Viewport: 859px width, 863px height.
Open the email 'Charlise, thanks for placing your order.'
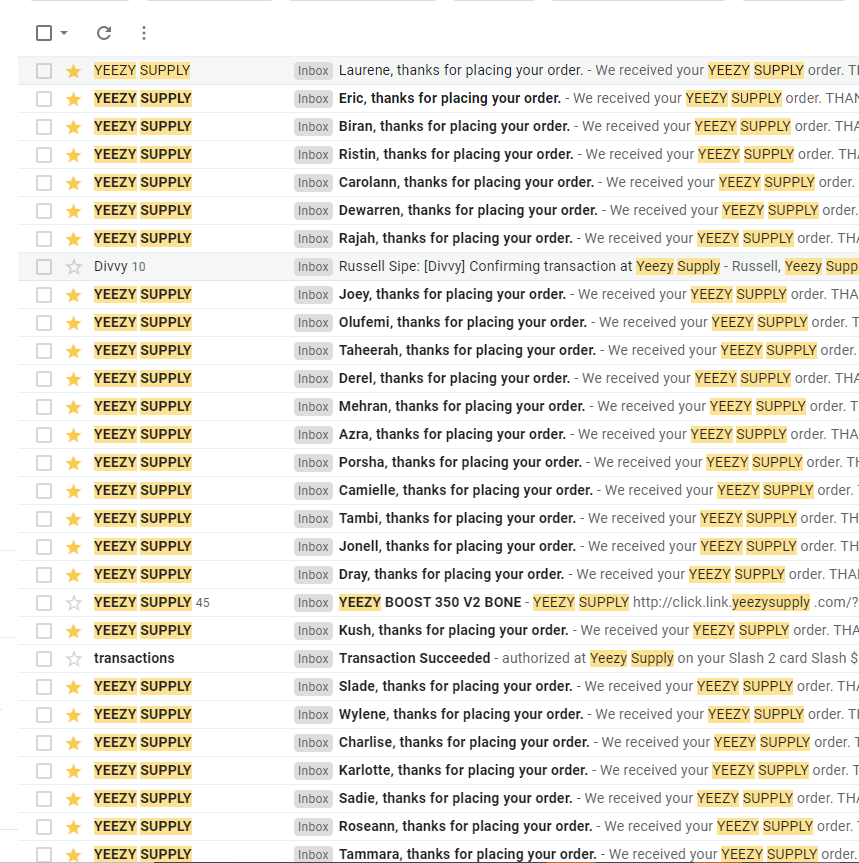(464, 742)
